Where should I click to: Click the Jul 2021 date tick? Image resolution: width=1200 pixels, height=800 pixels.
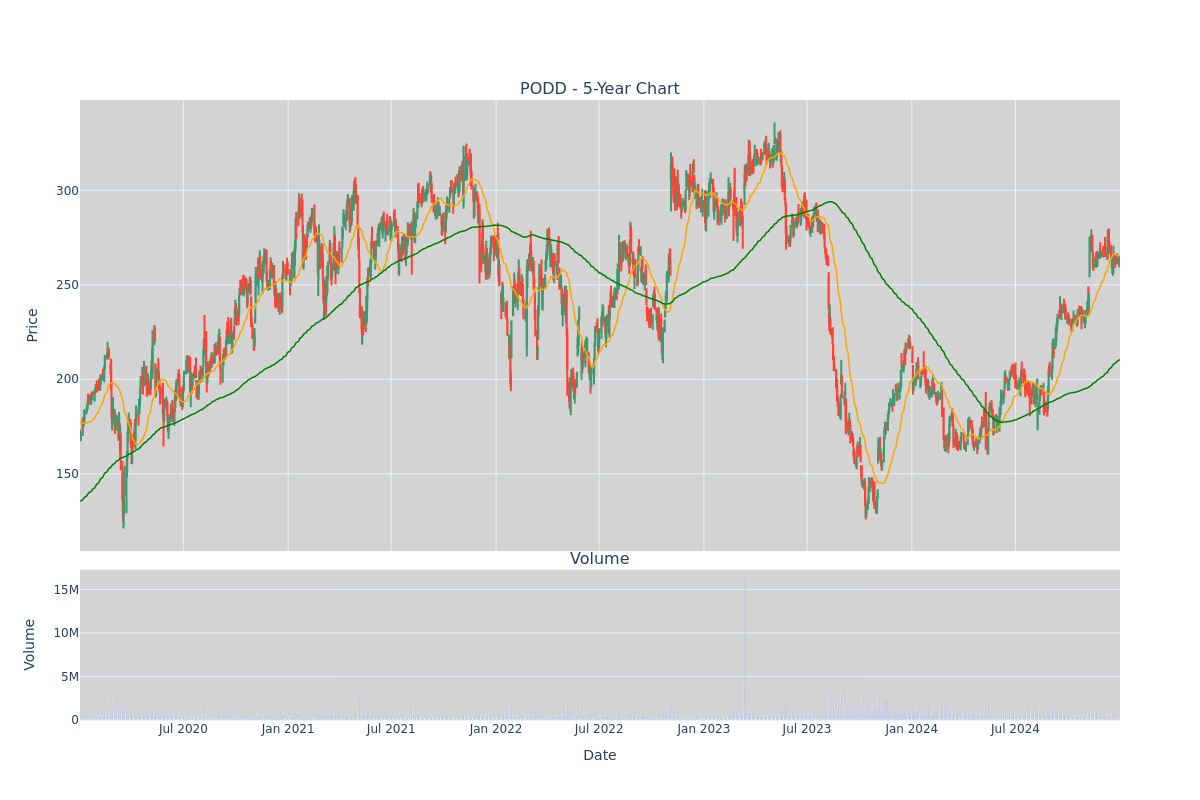[391, 729]
